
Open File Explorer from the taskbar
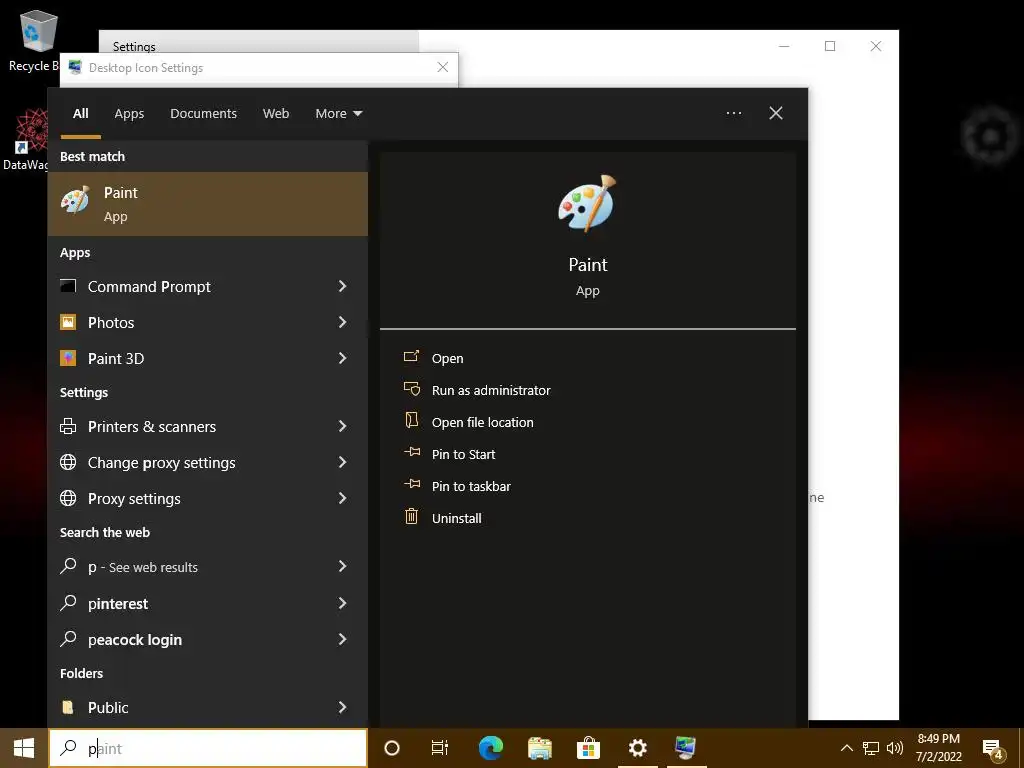click(x=539, y=748)
